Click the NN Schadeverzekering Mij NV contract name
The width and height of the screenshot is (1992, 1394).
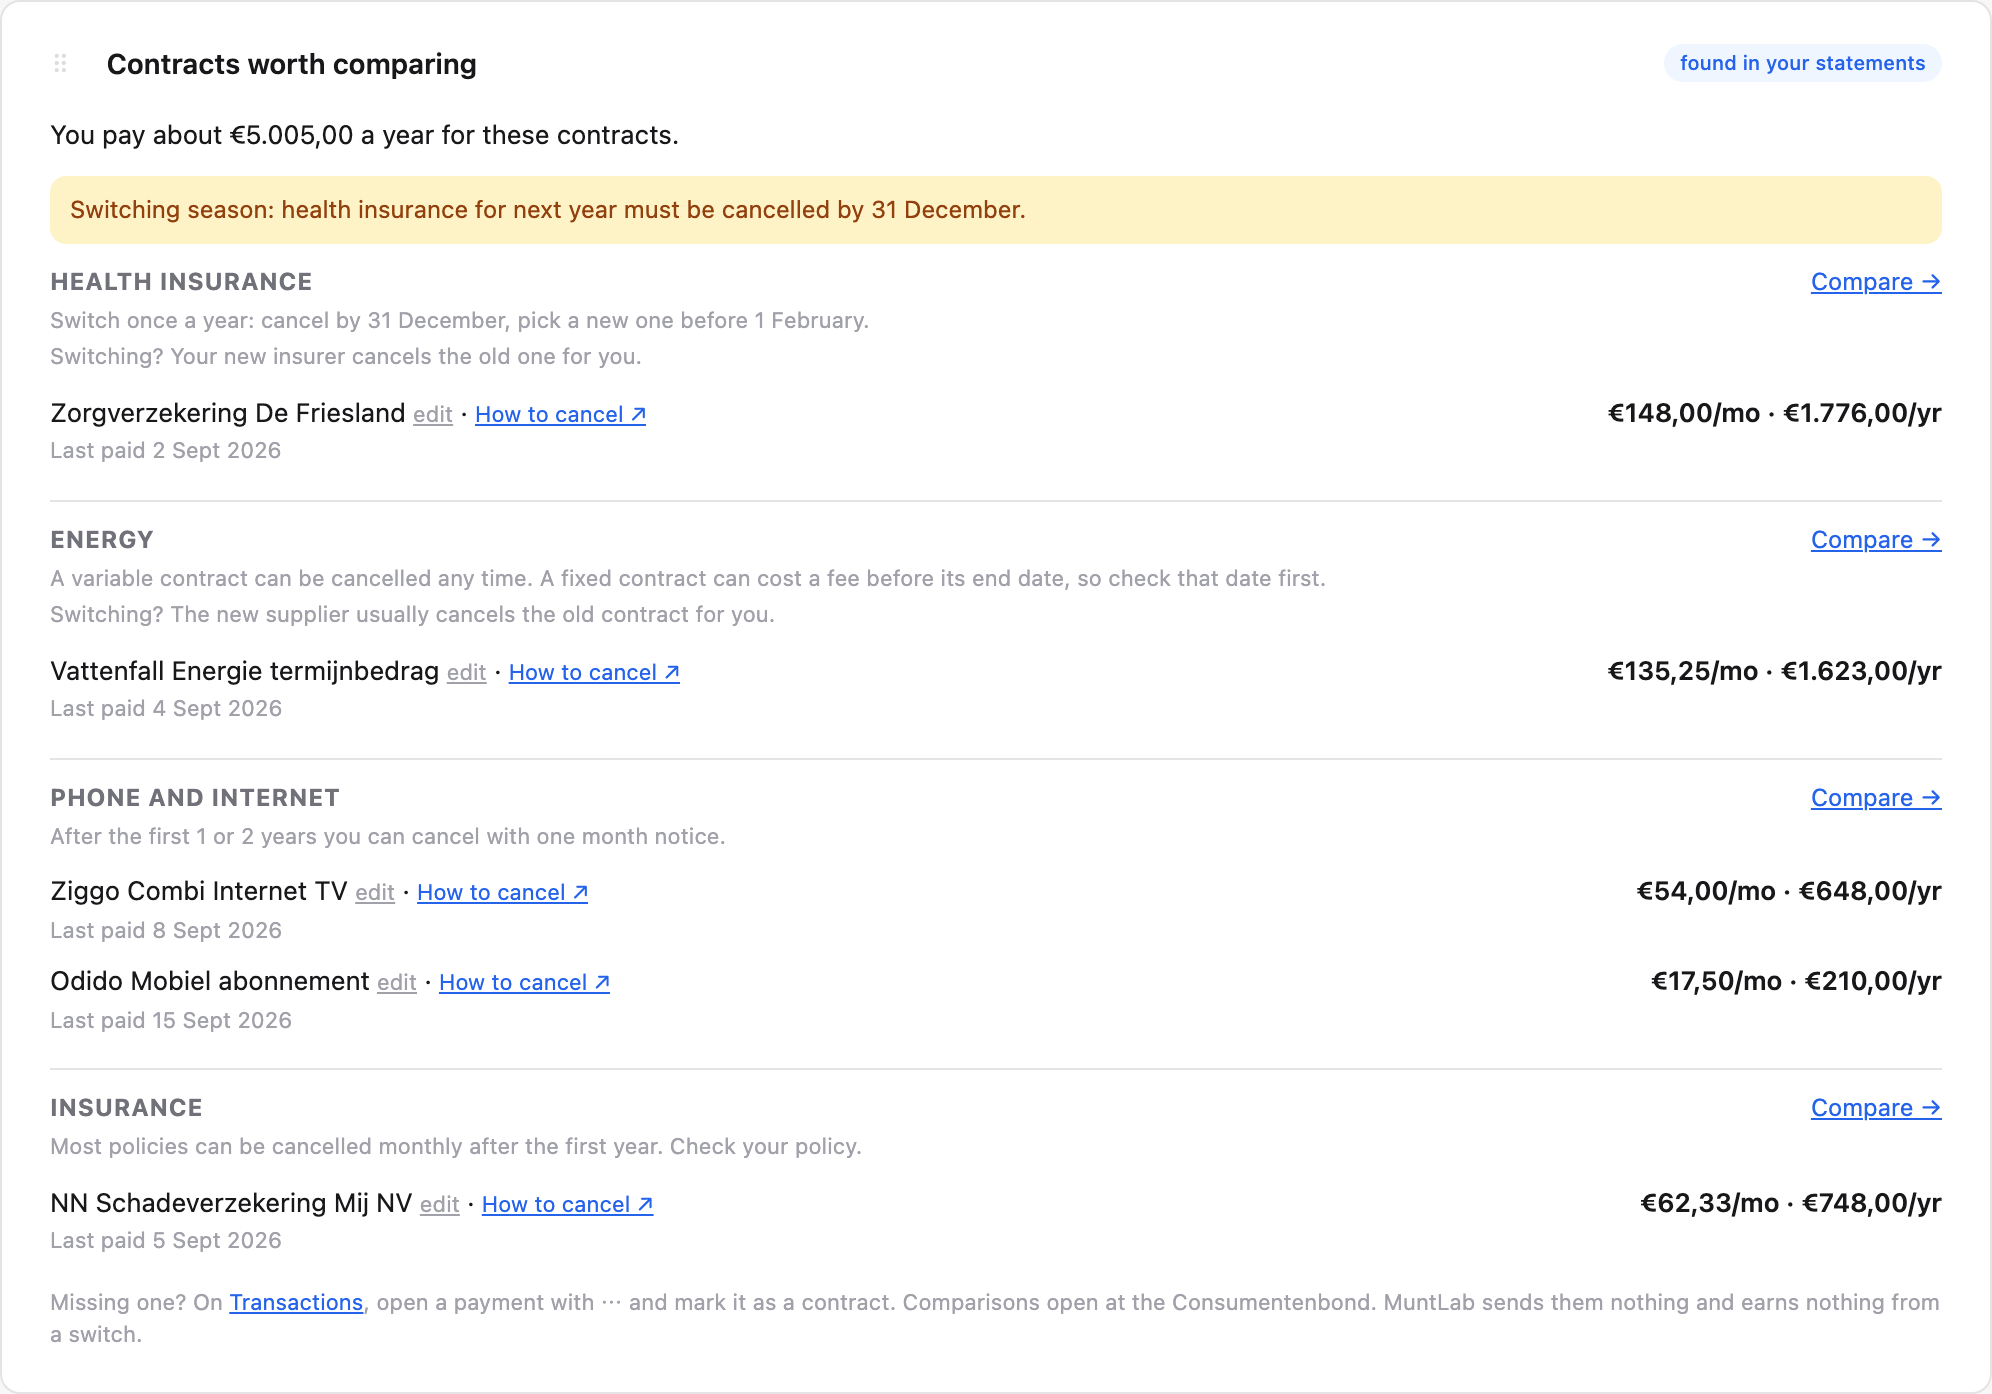tap(231, 1203)
